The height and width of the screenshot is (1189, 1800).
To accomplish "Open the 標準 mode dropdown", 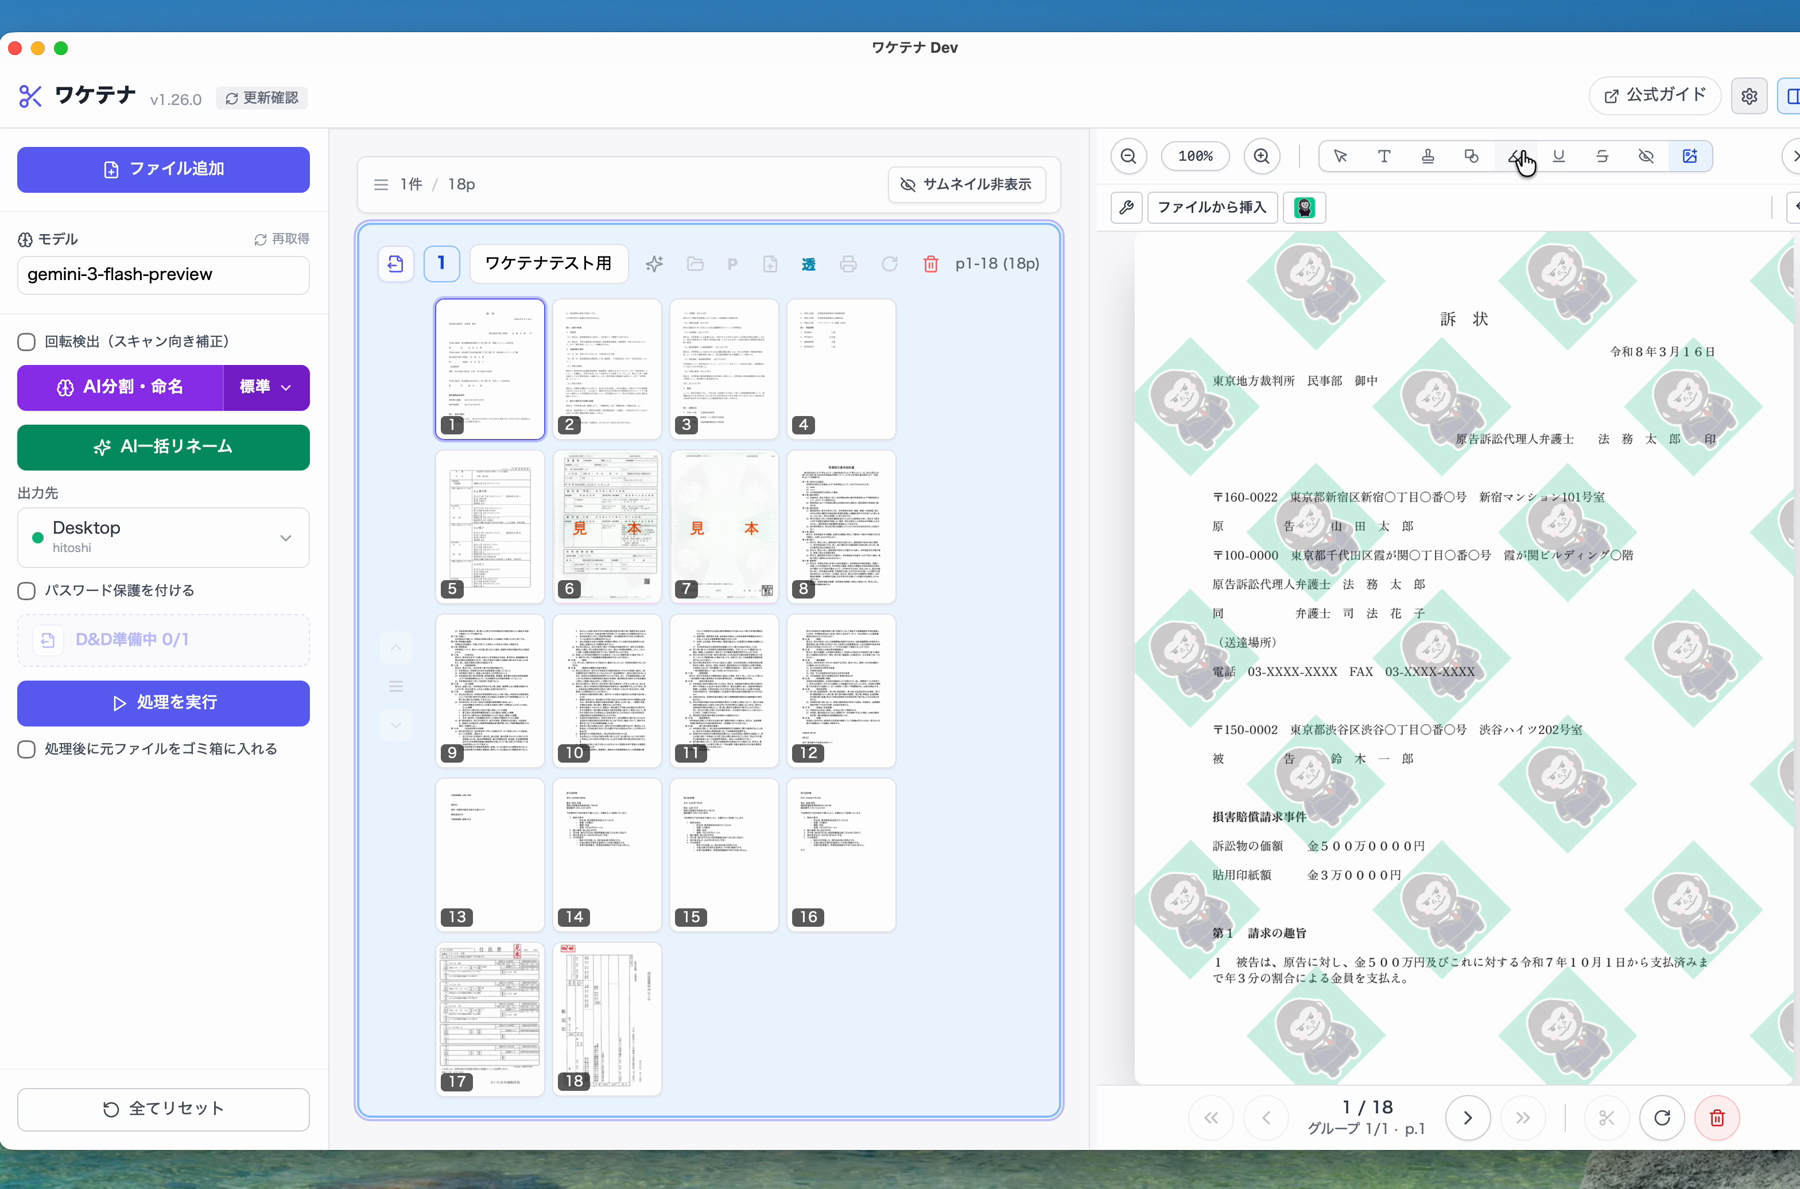I will pos(266,387).
